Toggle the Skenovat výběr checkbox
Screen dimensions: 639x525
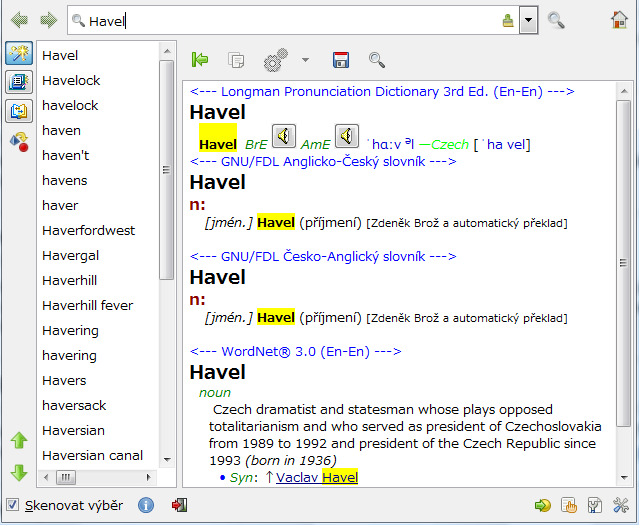12,505
